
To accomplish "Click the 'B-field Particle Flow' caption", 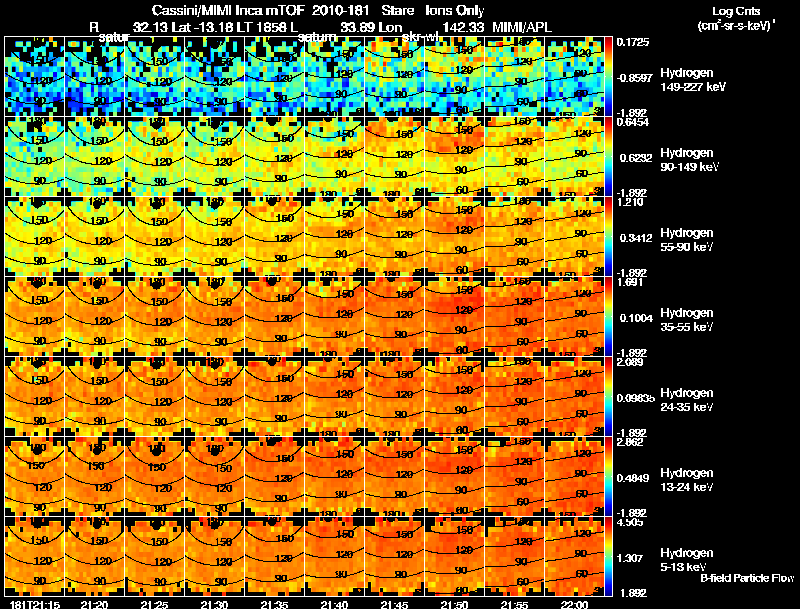I will point(747,578).
